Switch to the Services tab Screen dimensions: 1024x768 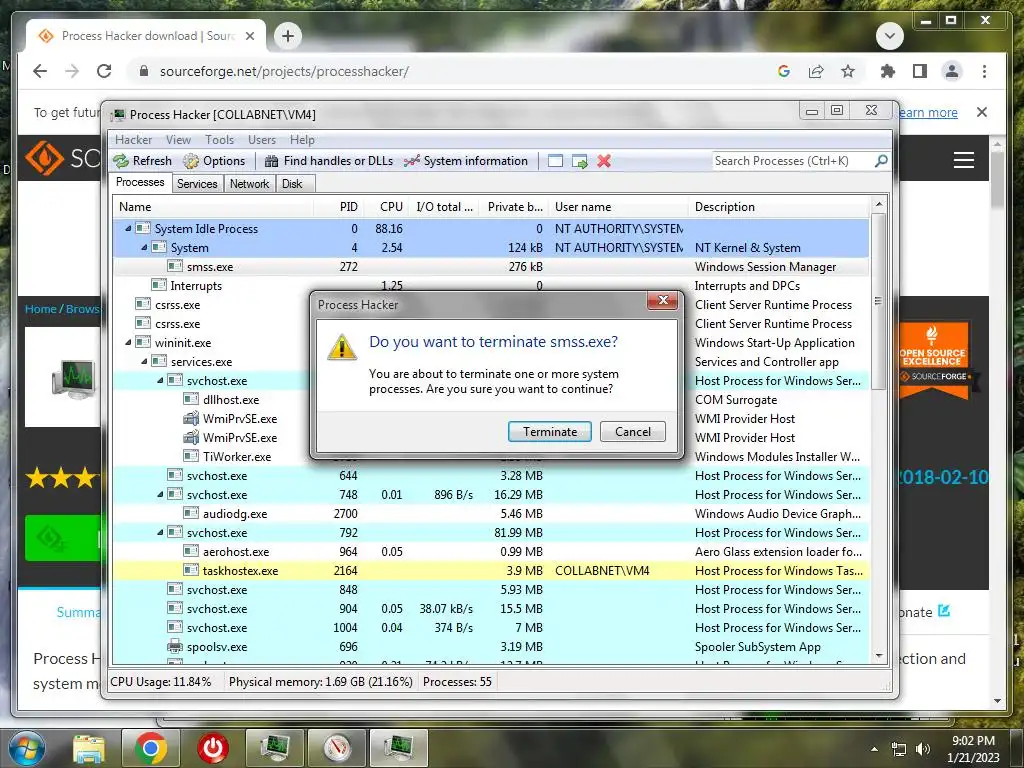[197, 184]
